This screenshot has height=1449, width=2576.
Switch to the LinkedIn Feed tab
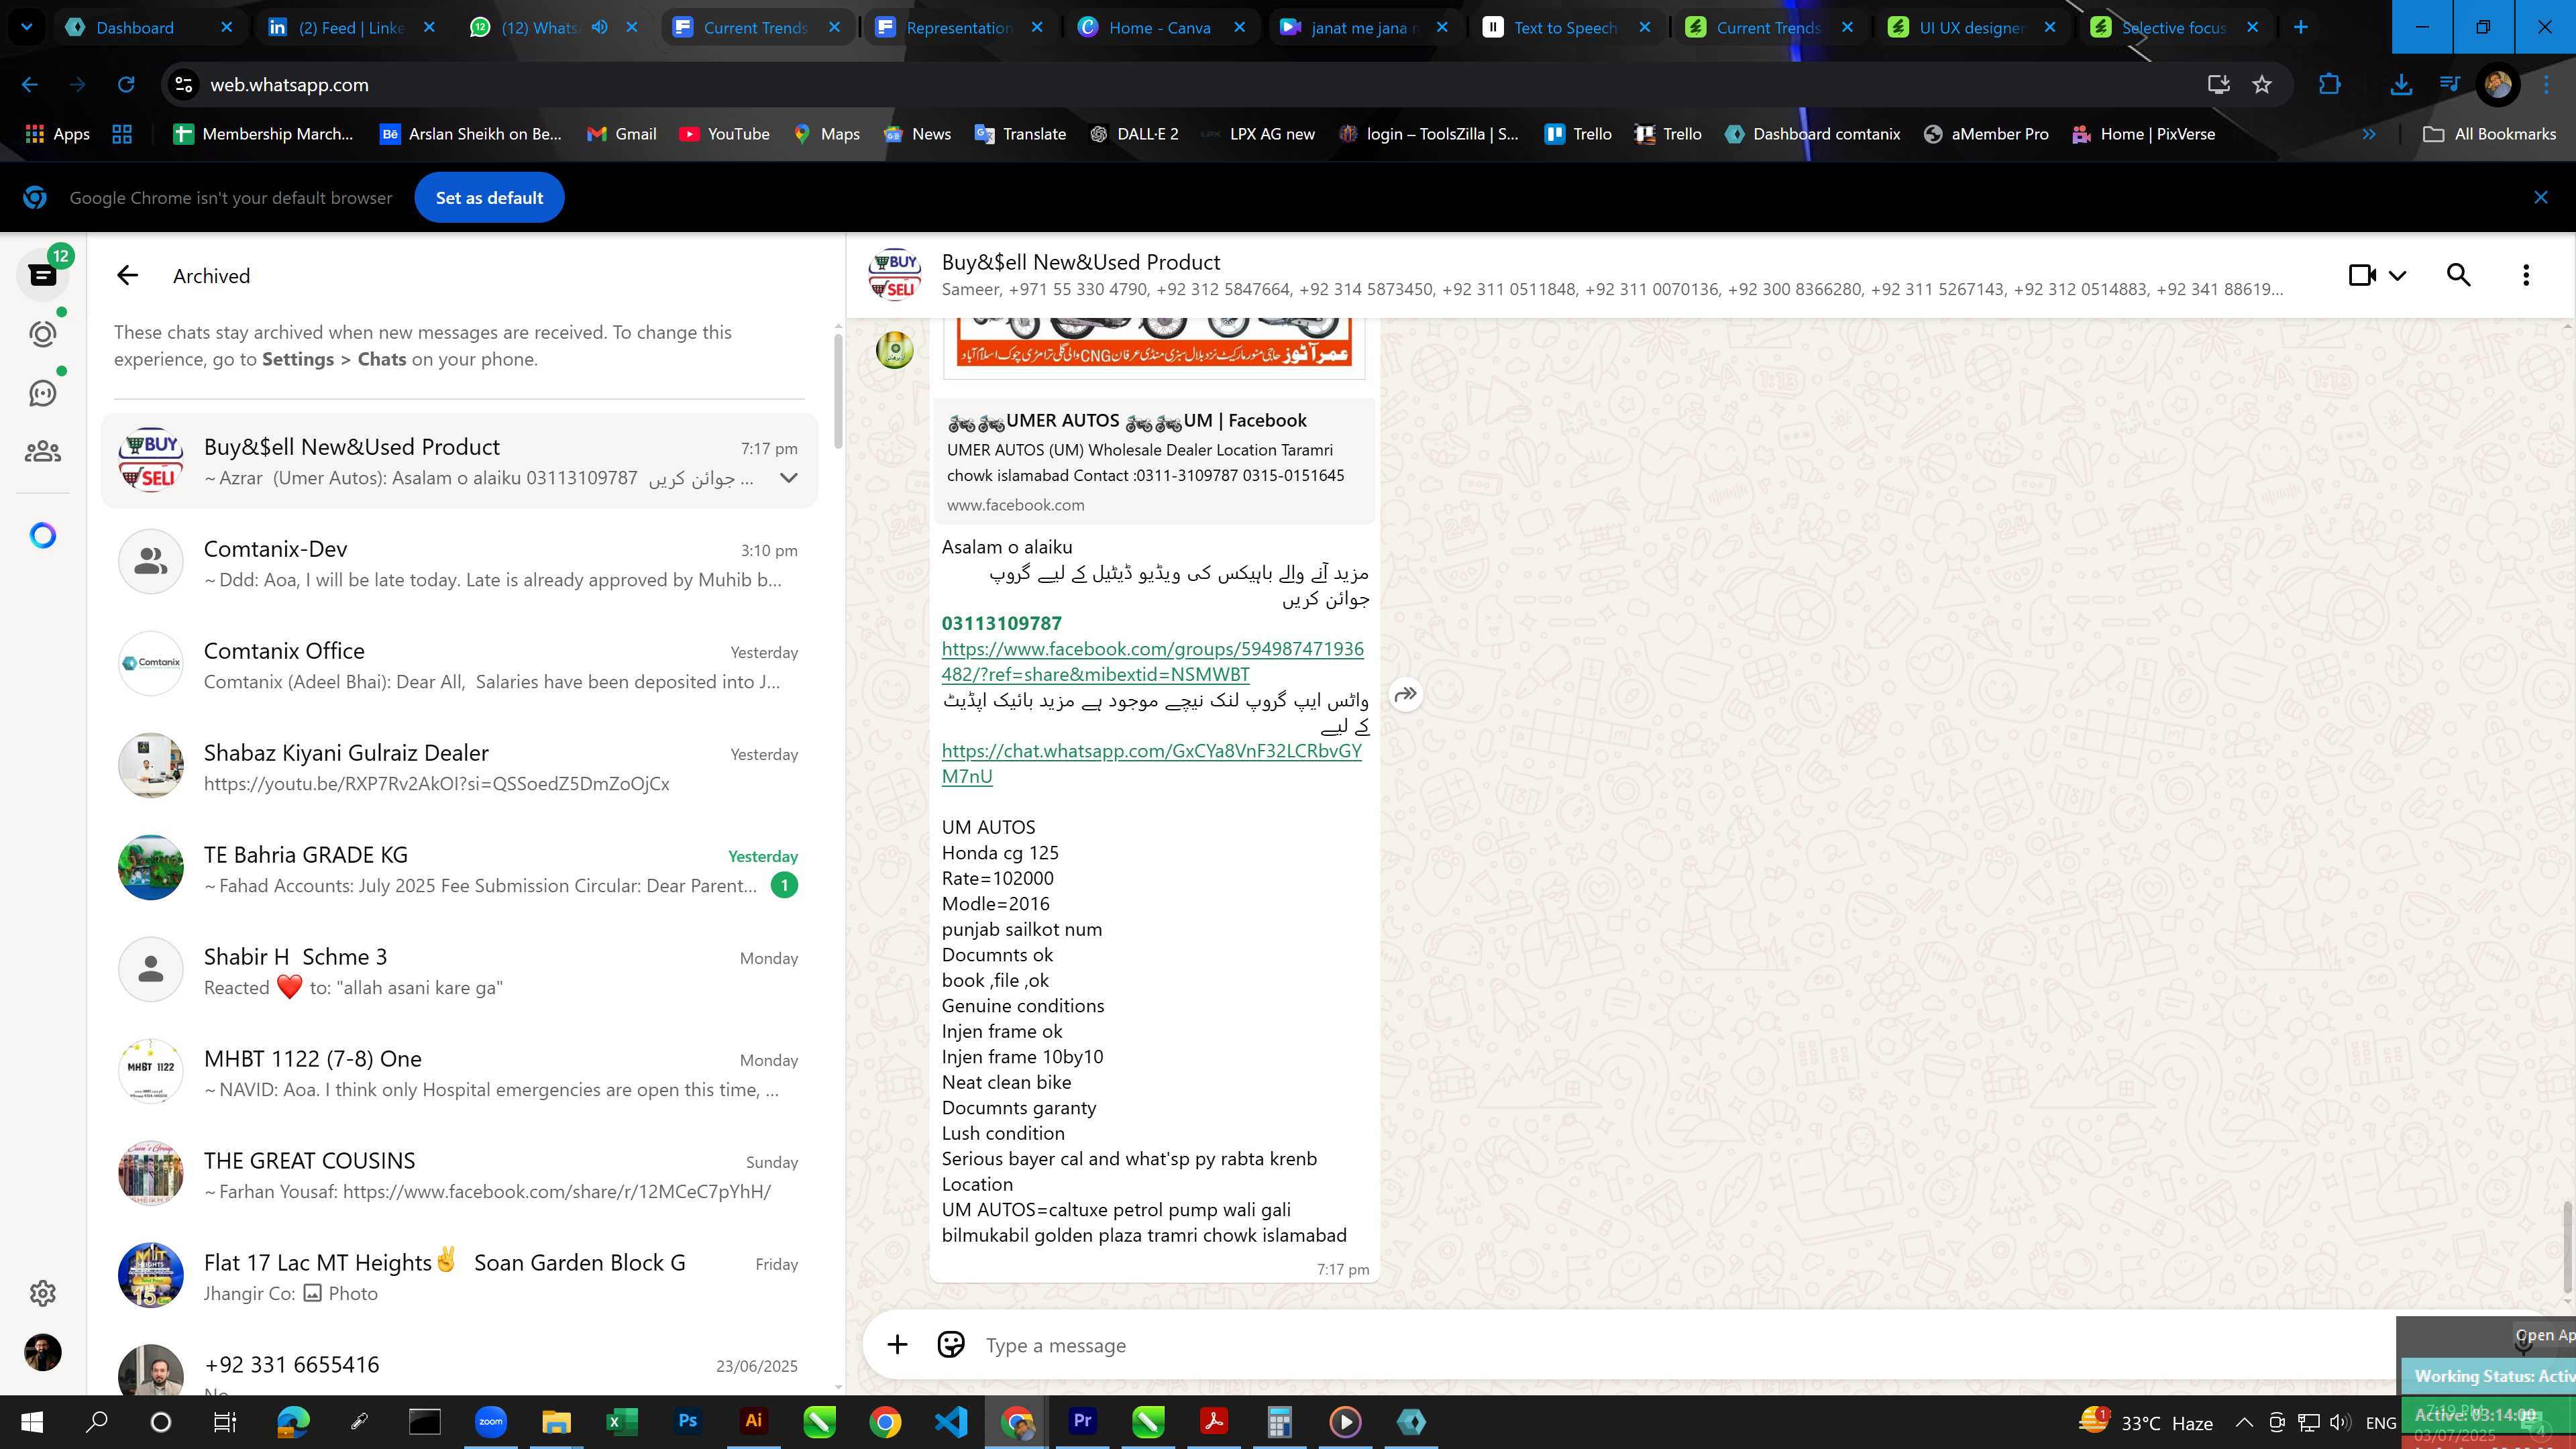[351, 28]
